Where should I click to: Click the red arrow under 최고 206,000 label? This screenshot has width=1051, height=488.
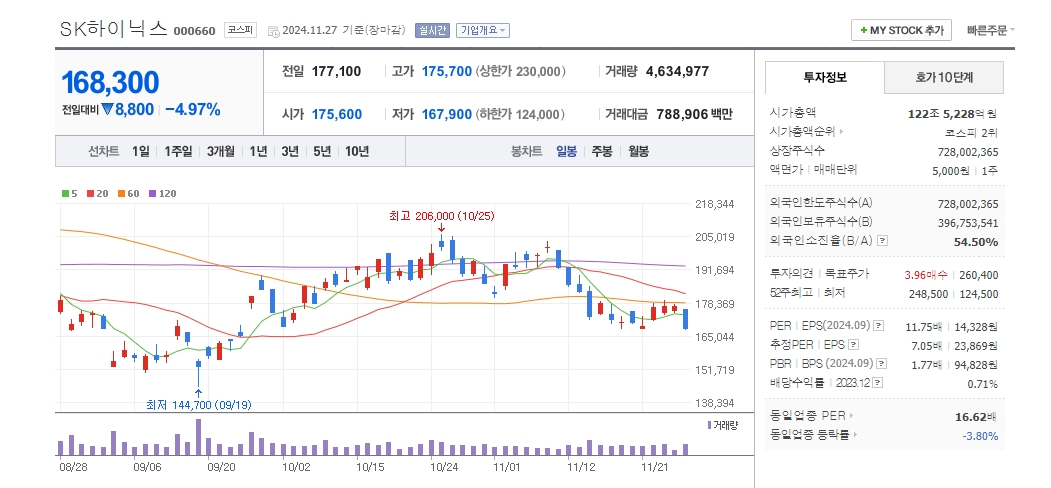441,229
